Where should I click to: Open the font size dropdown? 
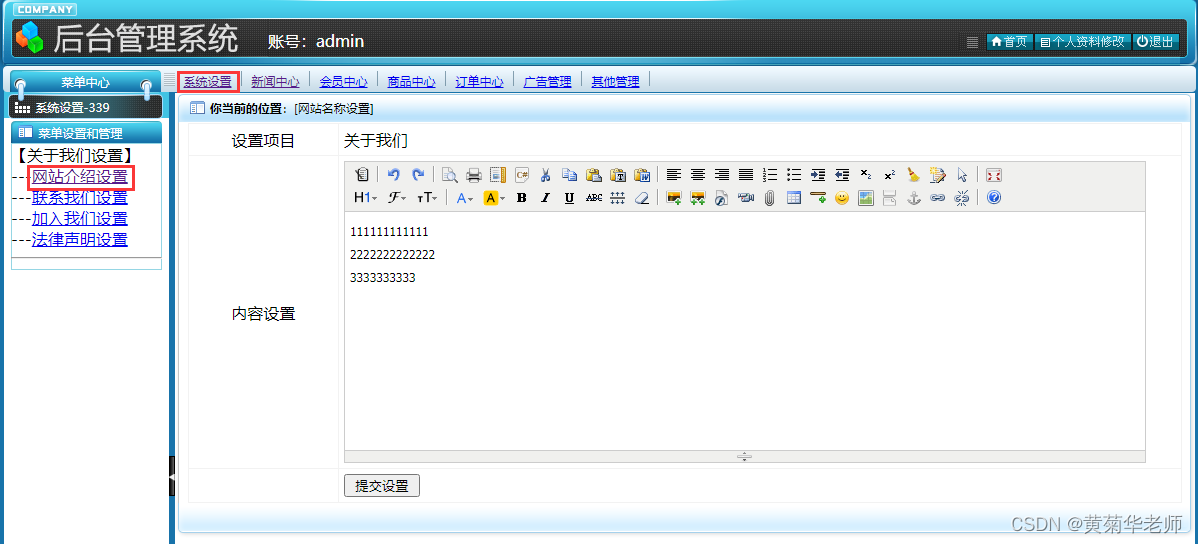pos(426,198)
